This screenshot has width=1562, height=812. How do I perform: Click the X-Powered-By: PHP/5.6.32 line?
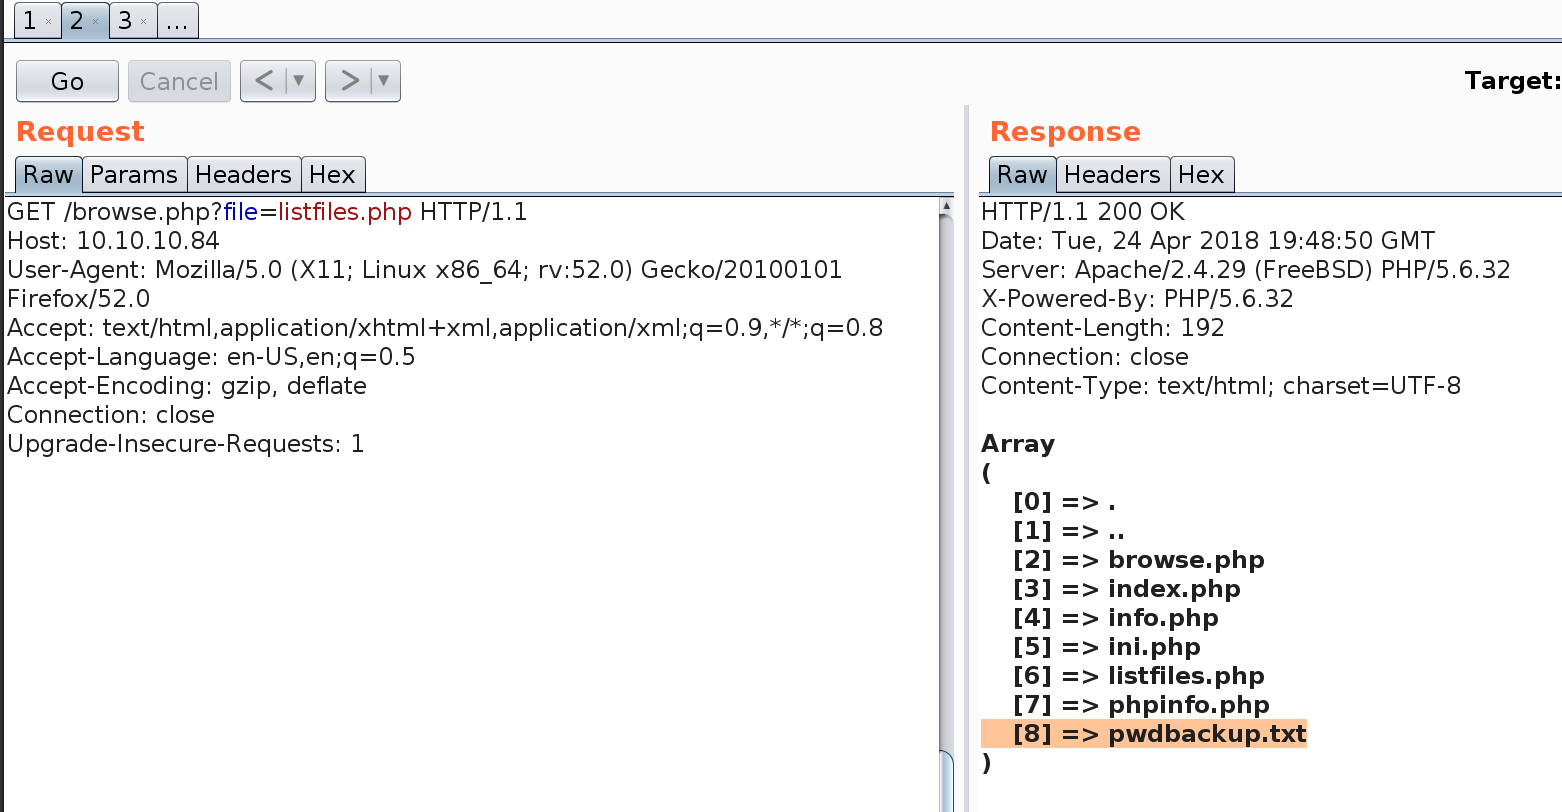tap(1137, 299)
